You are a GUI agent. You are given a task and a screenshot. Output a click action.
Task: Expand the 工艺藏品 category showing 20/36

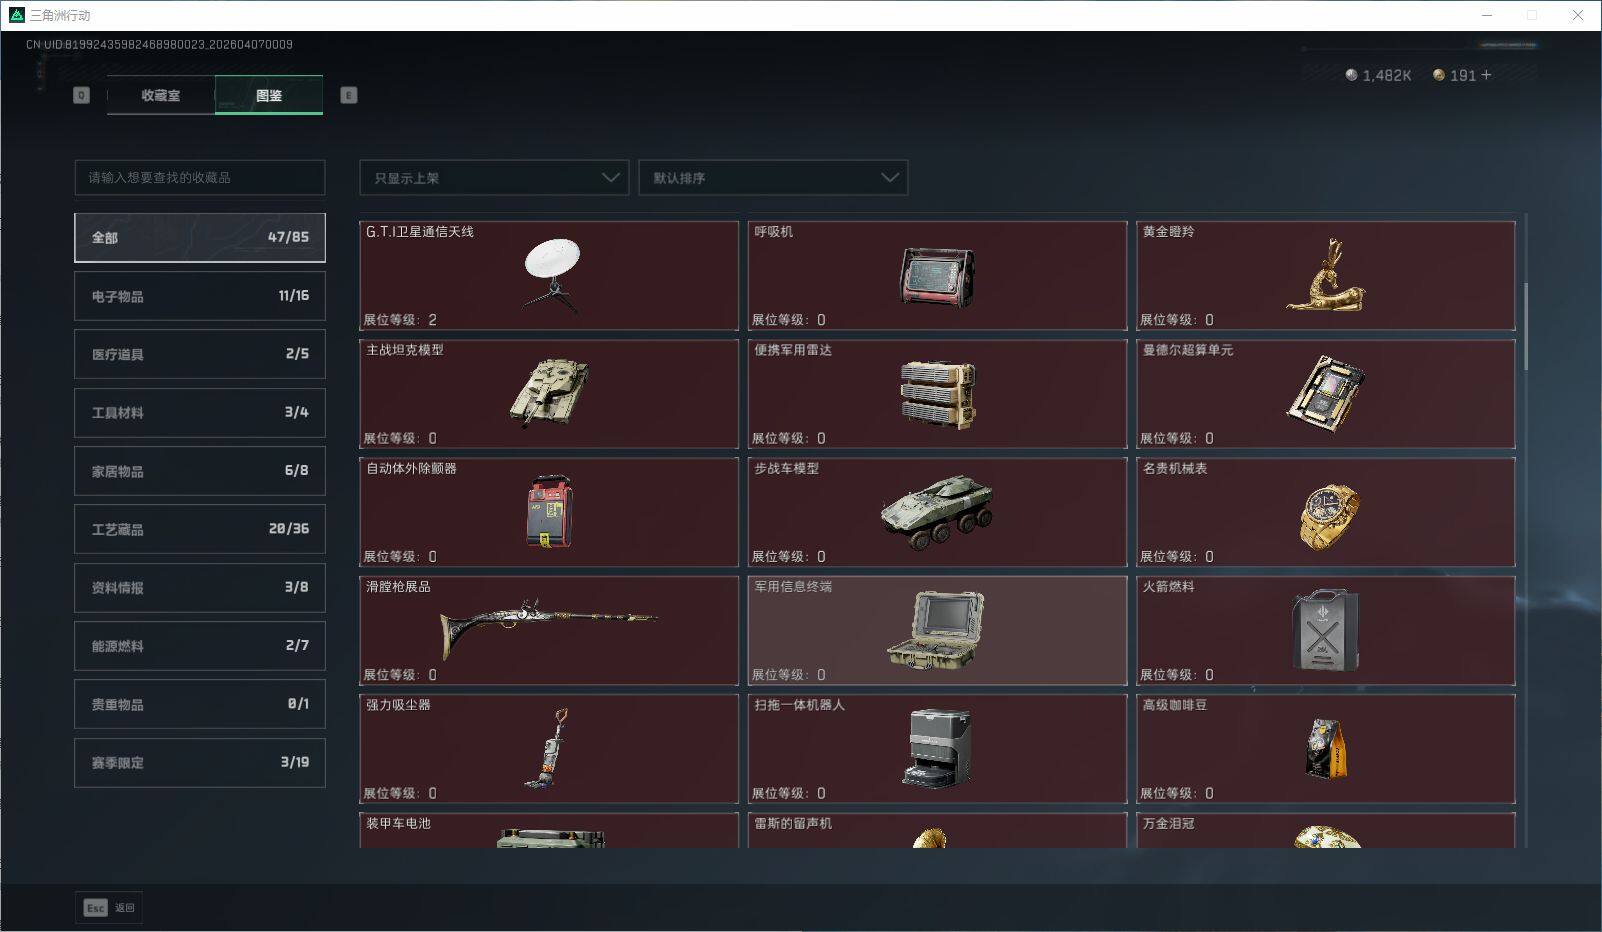tap(199, 529)
